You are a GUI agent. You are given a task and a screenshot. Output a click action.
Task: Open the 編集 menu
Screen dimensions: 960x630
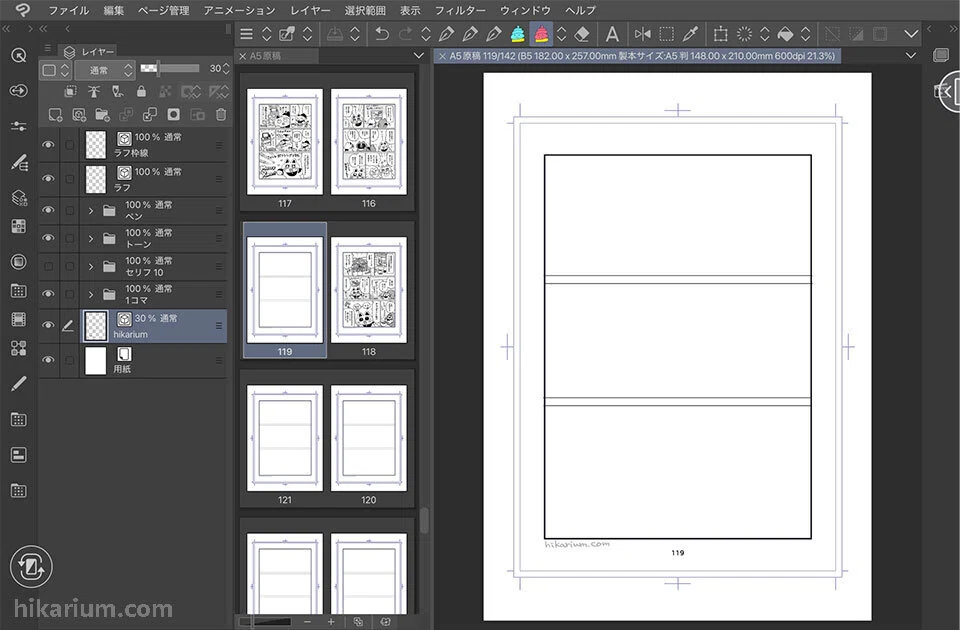113,10
